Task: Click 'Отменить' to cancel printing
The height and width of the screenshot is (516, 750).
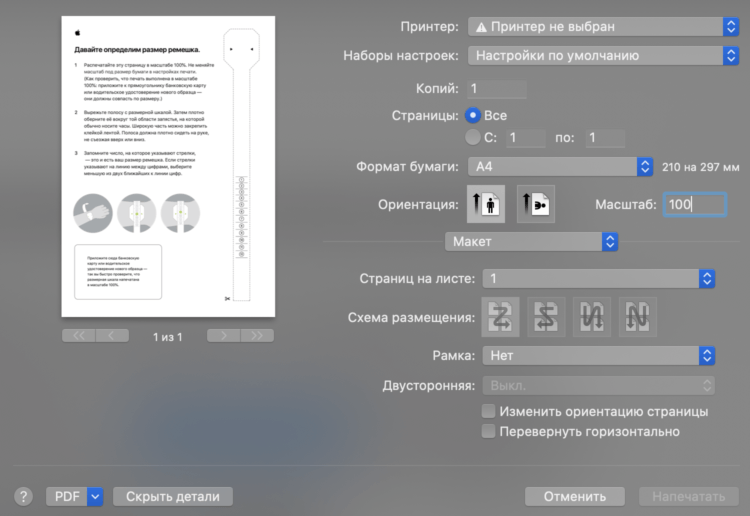Action: click(574, 496)
